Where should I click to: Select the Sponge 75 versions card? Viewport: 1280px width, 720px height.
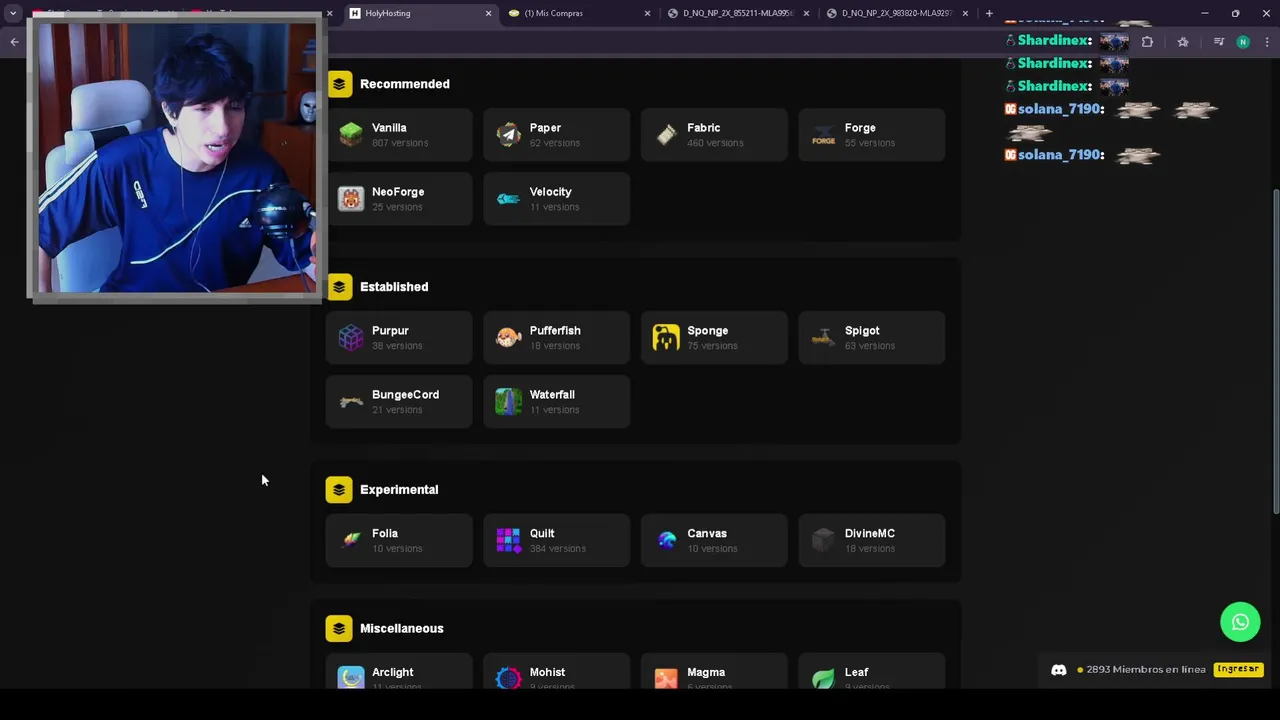[714, 338]
